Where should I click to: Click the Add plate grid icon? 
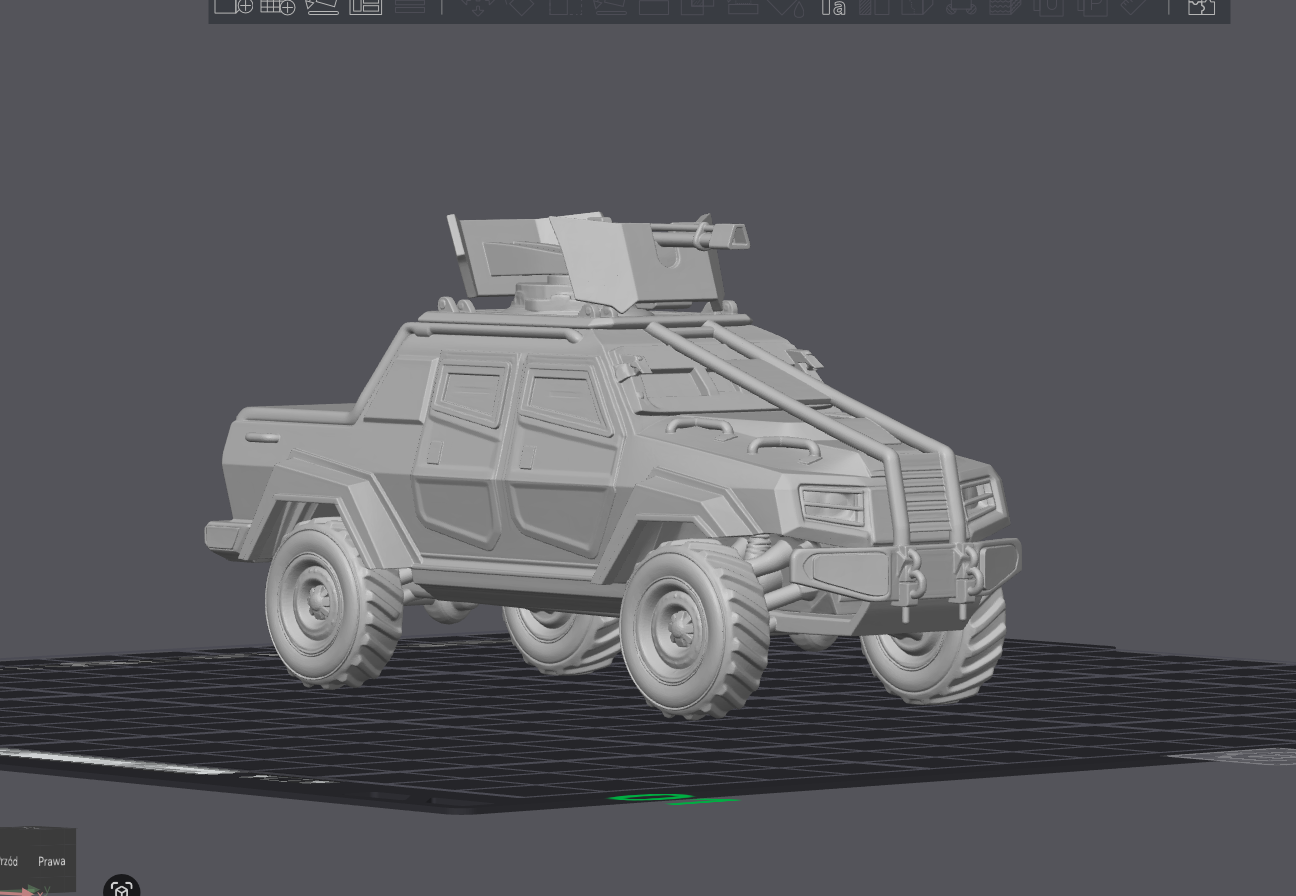coord(278,6)
